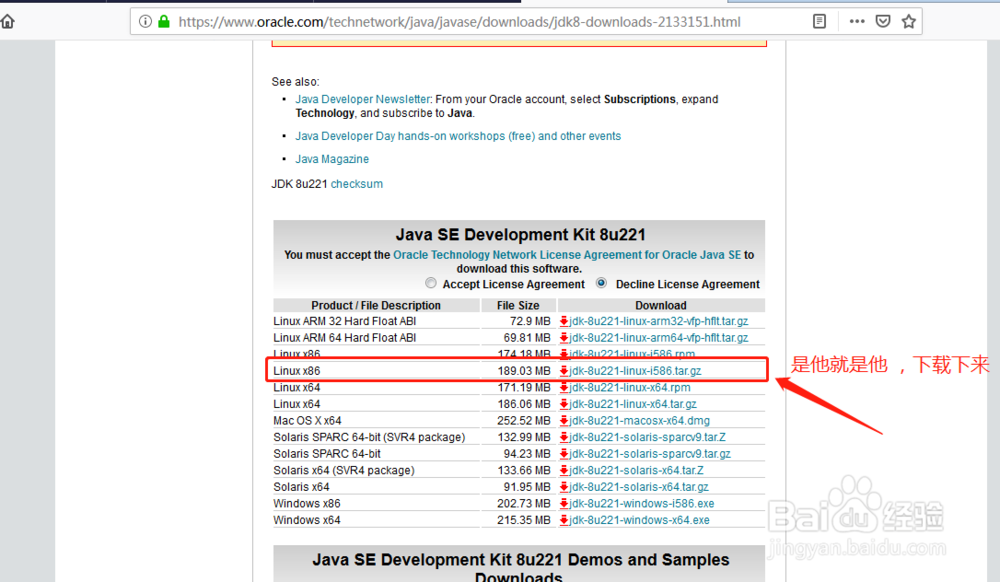This screenshot has width=1000, height=582.
Task: Click the File Size column header
Action: click(518, 305)
